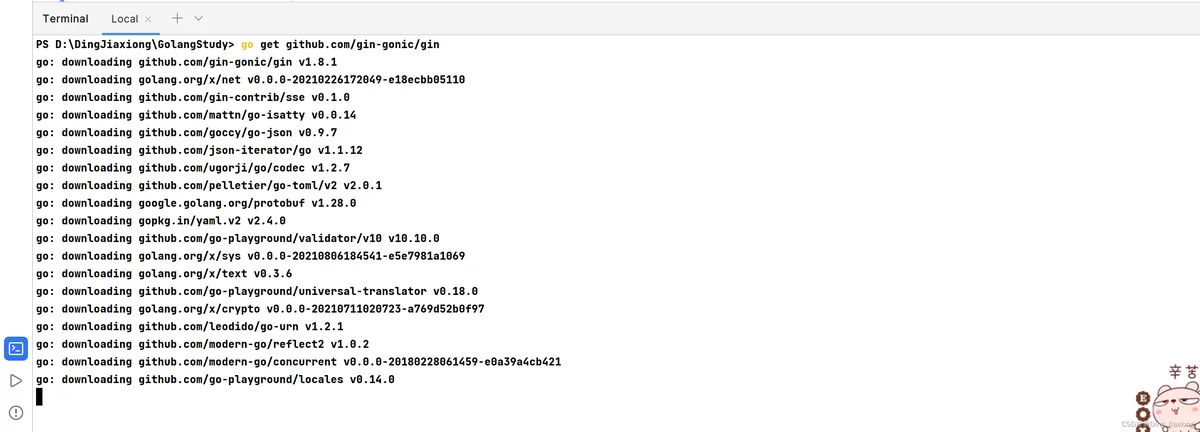Click the go get command line text

pos(340,45)
